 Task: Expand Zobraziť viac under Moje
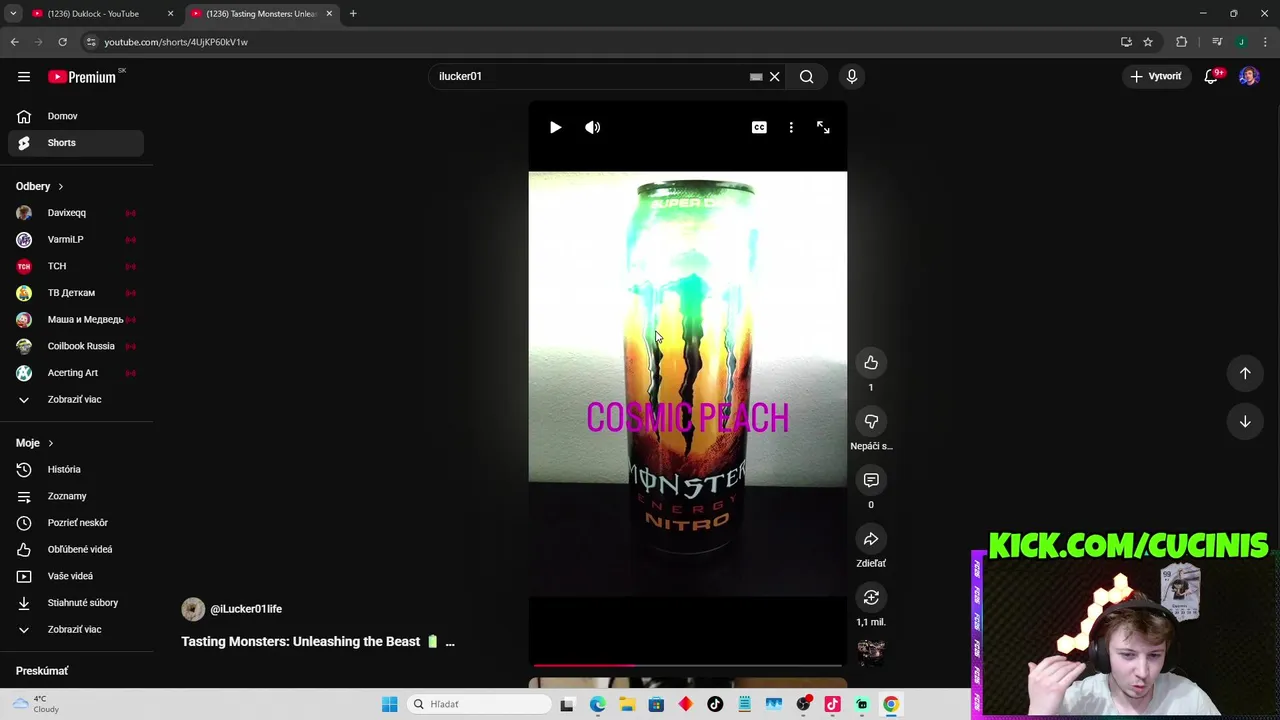[76, 630]
